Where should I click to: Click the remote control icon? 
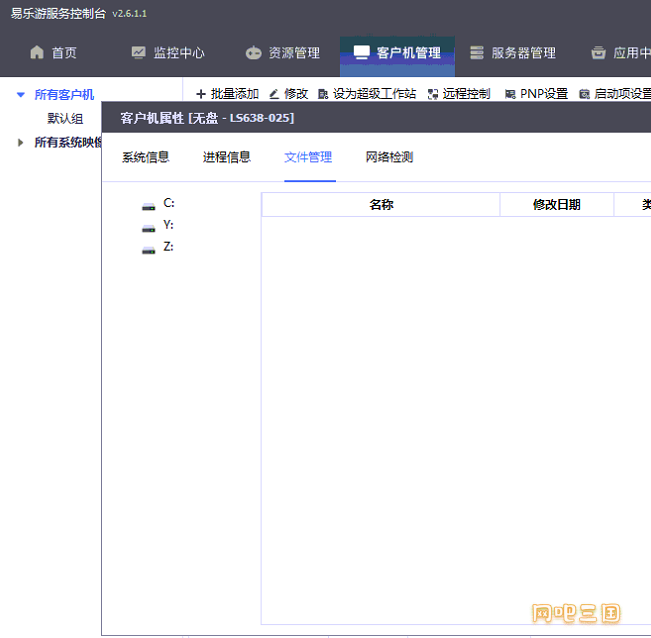pyautogui.click(x=433, y=95)
